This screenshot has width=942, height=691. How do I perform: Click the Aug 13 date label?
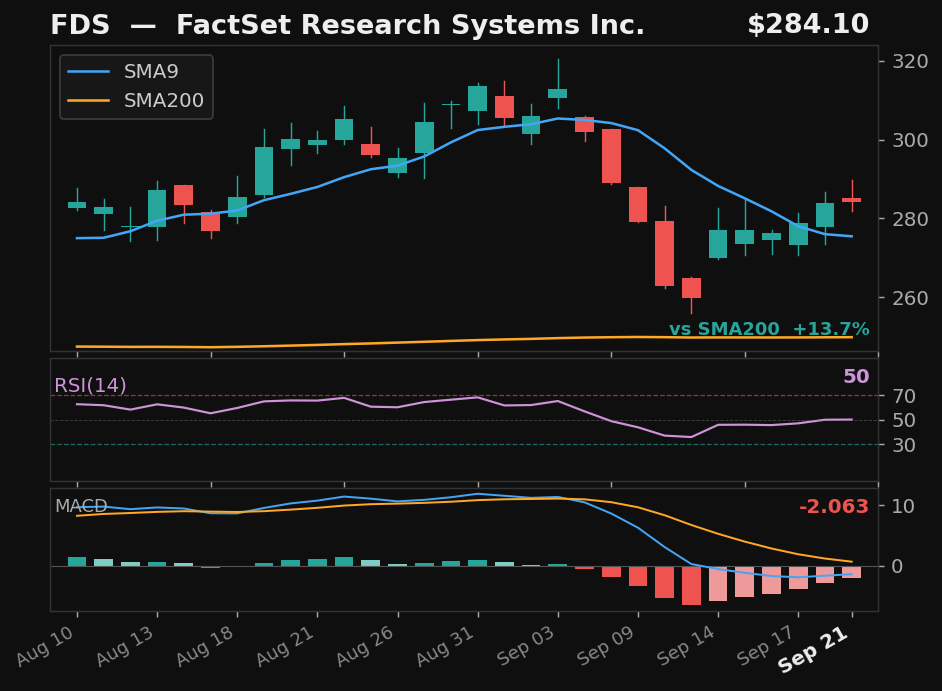[126, 646]
